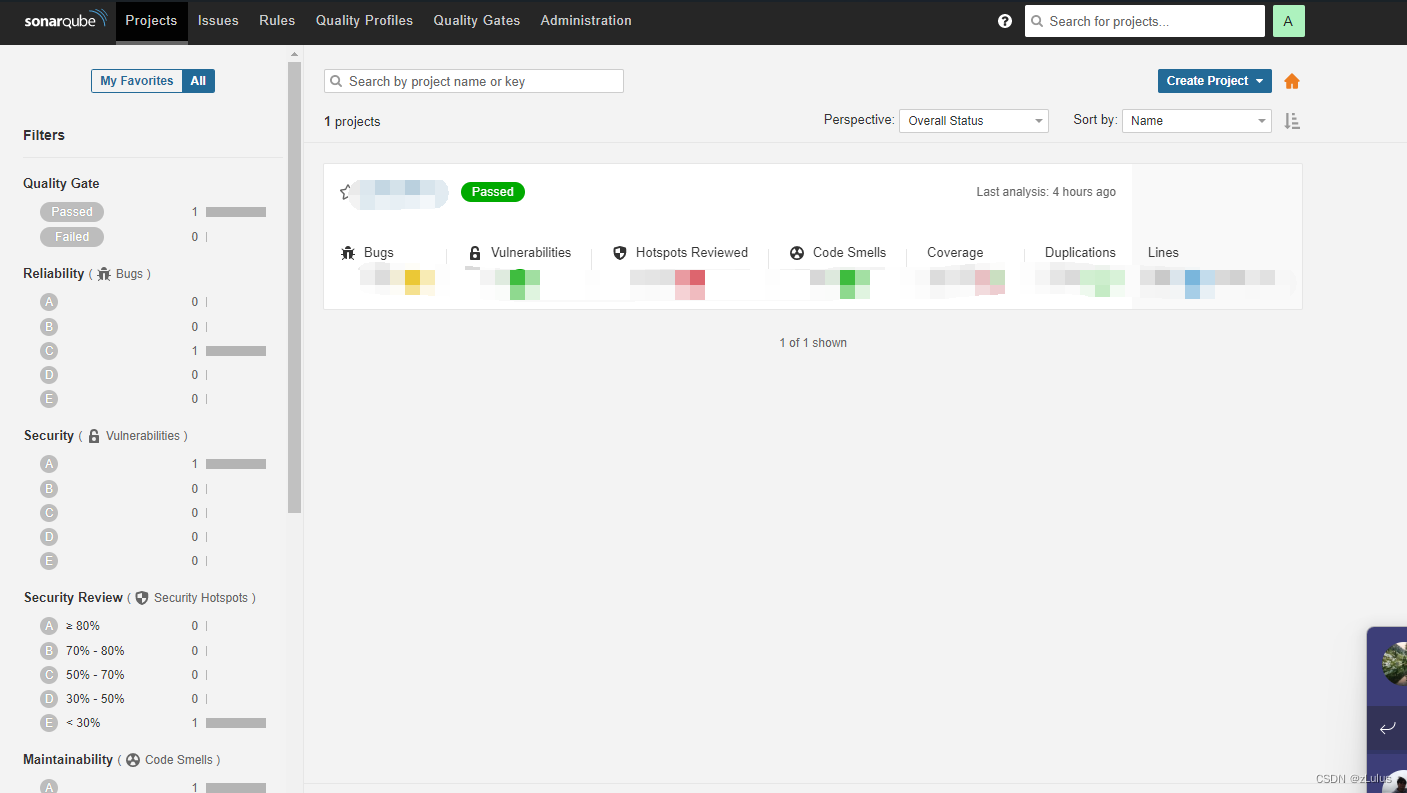
Task: Filter Security Review by < 30%
Action: coord(71,723)
